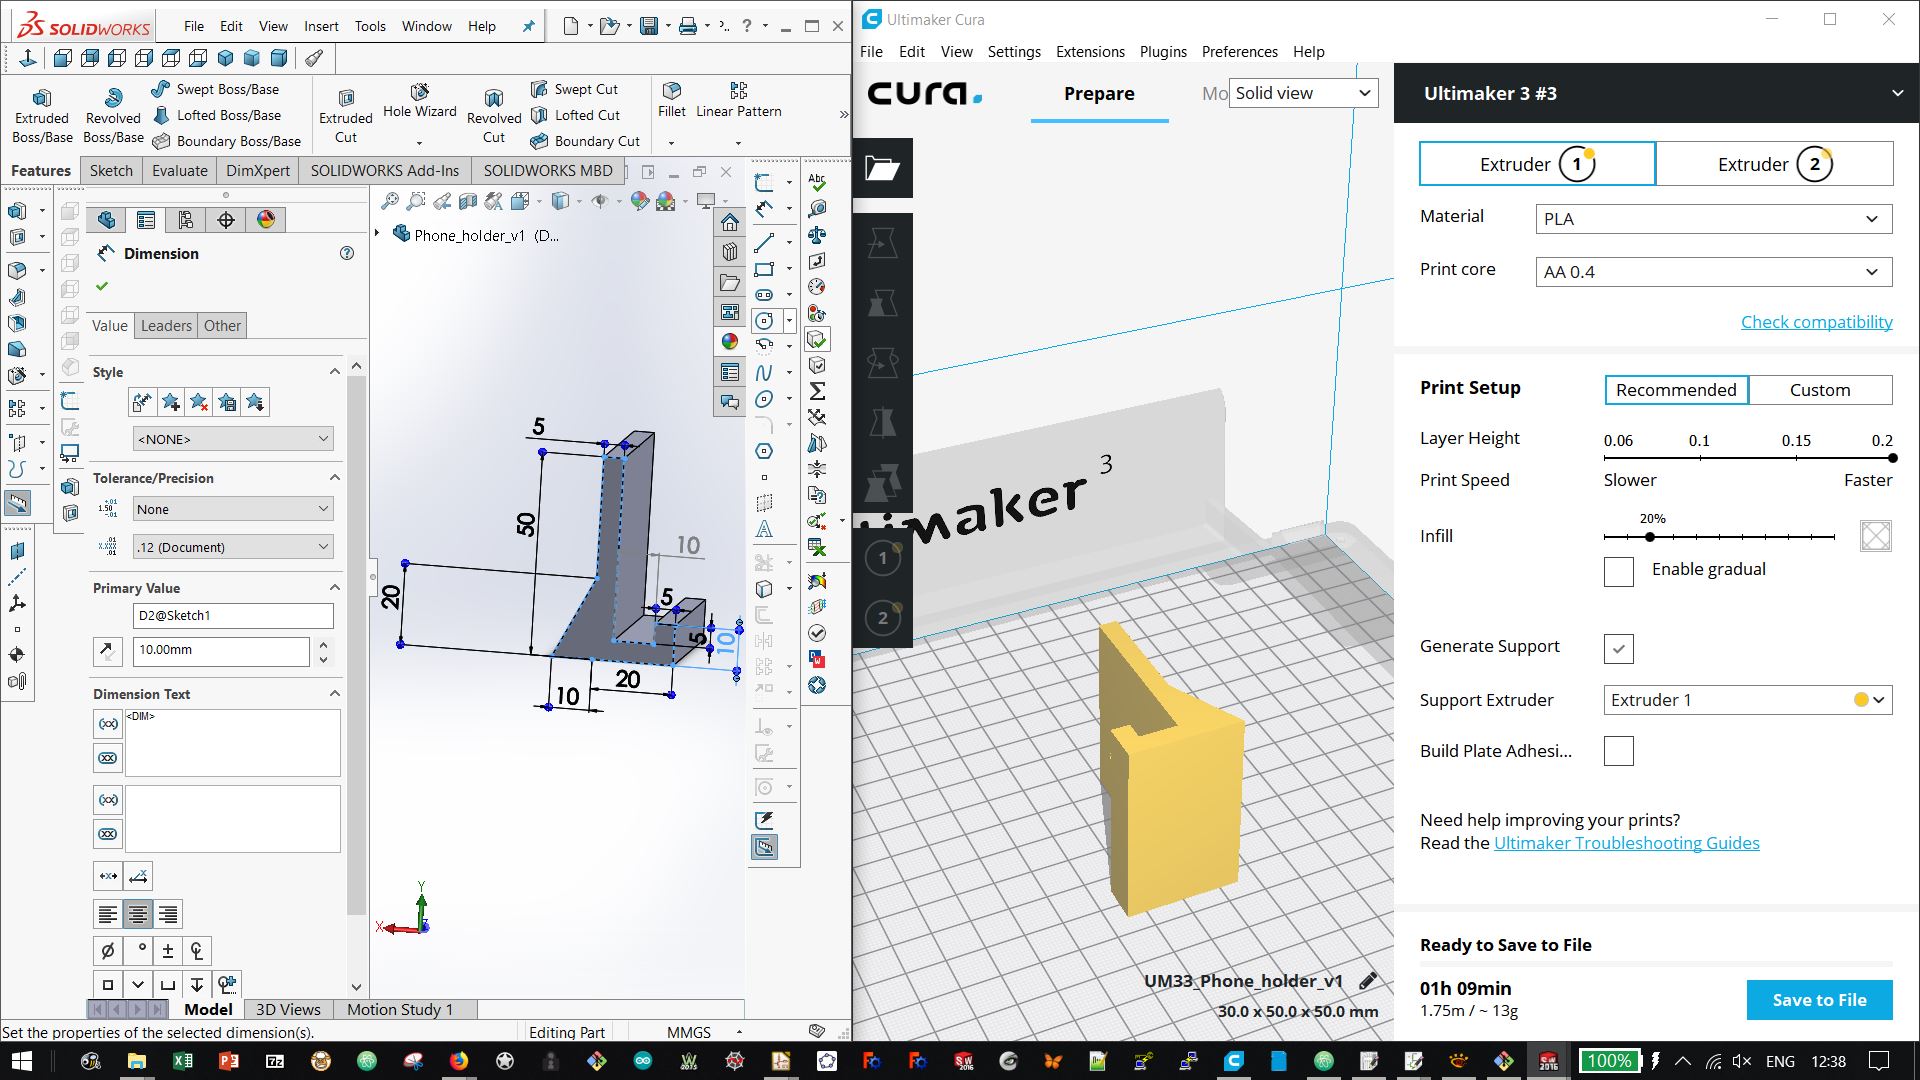Open Evaluate tab
This screenshot has width=1920, height=1080.
pyautogui.click(x=180, y=170)
